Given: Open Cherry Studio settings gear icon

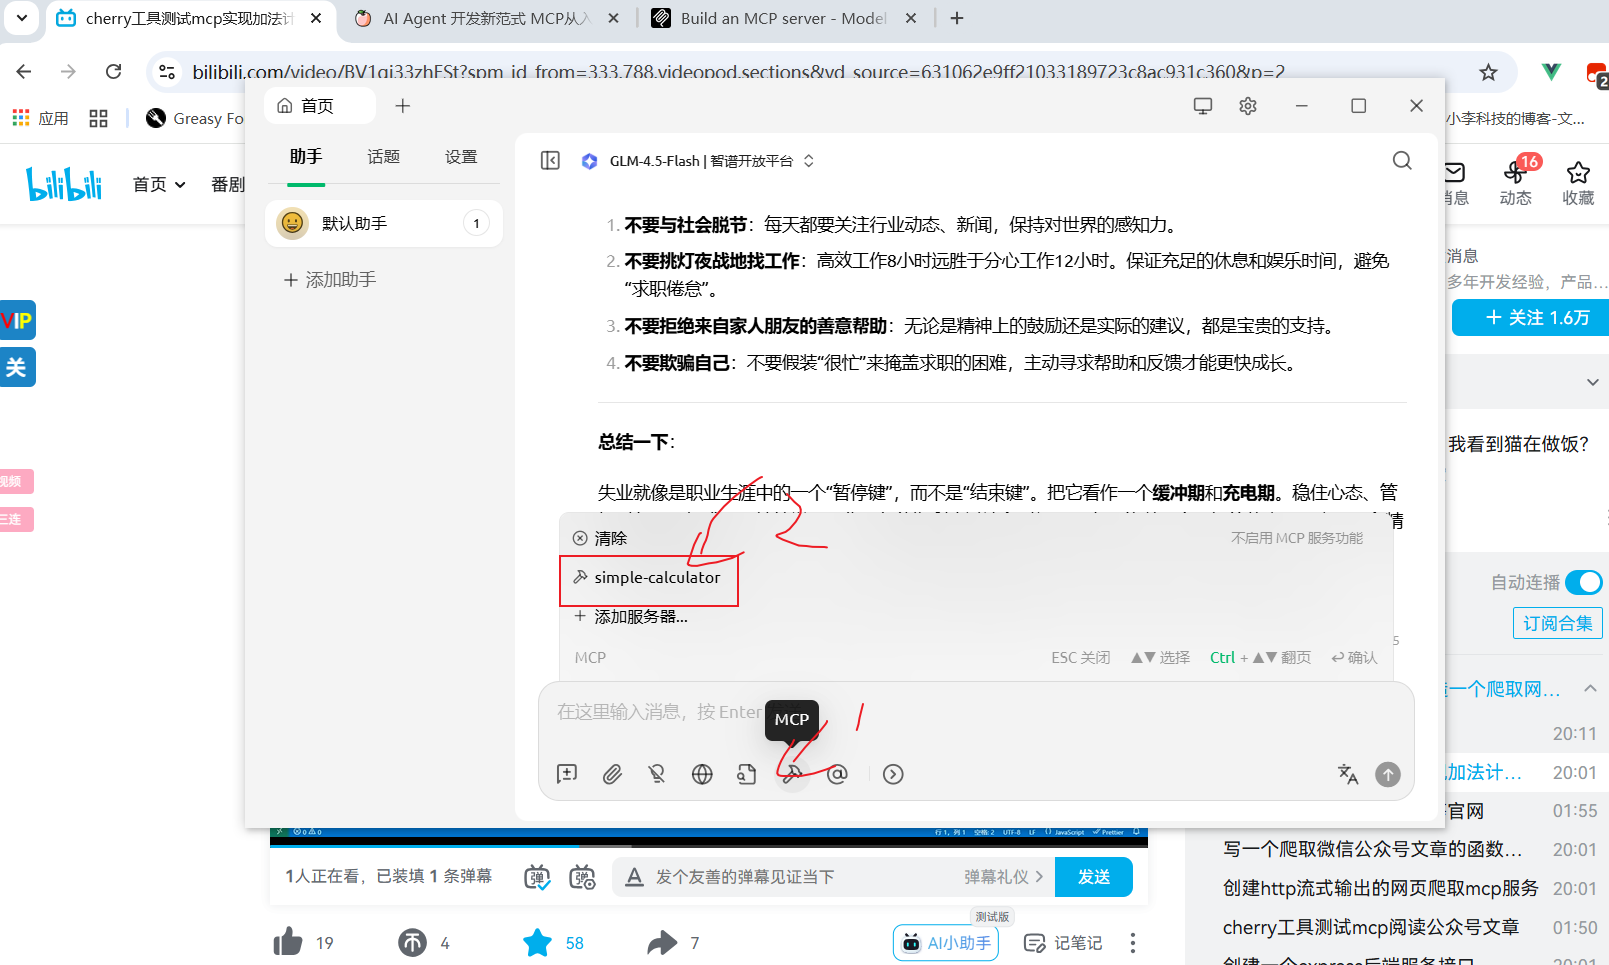Looking at the screenshot, I should 1247,105.
